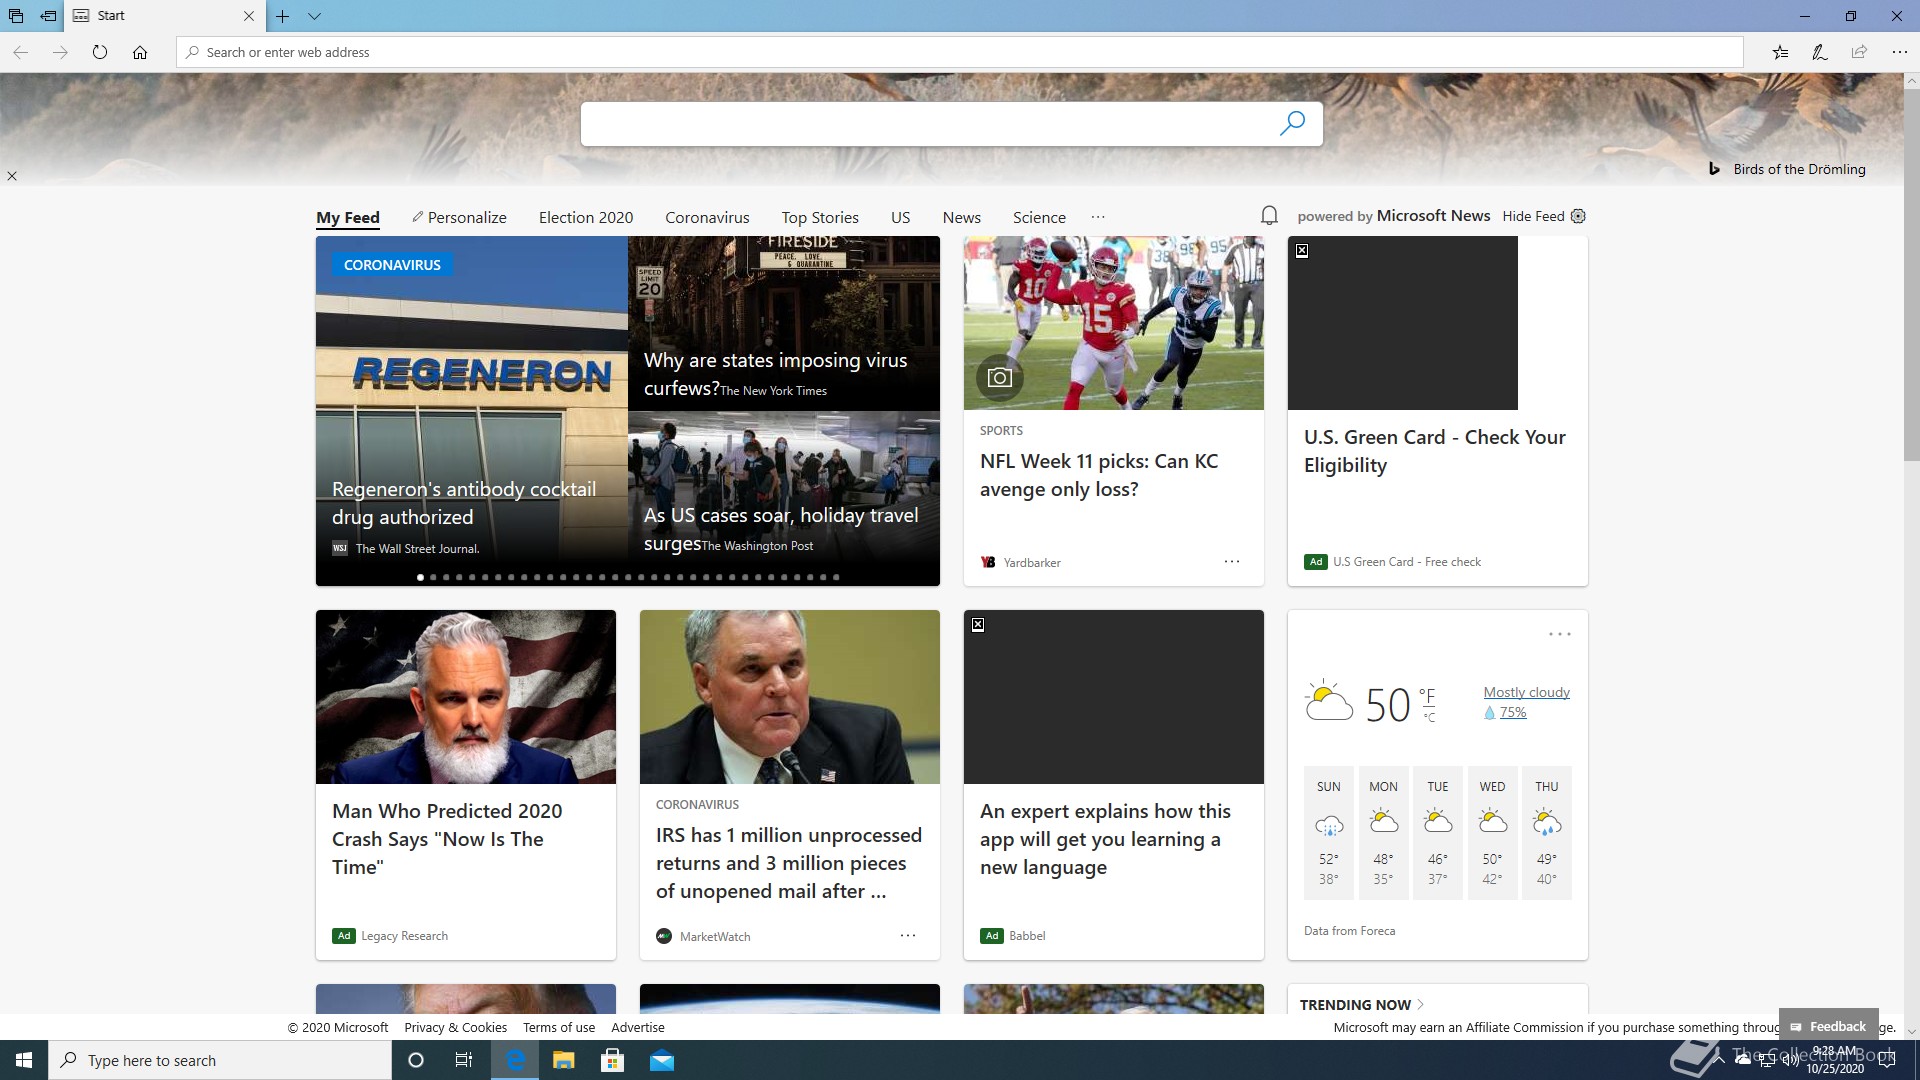Viewport: 1920px width, 1080px height.
Task: Set these tabs aside
Action: (x=48, y=16)
